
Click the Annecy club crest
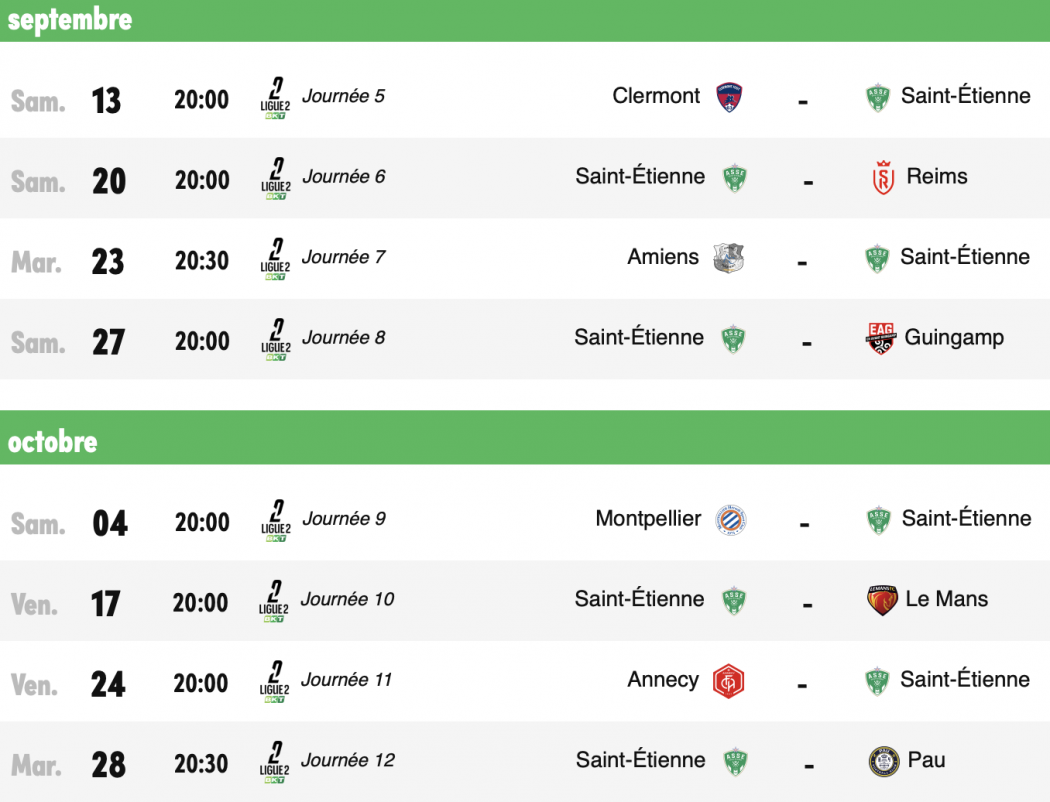(x=729, y=681)
